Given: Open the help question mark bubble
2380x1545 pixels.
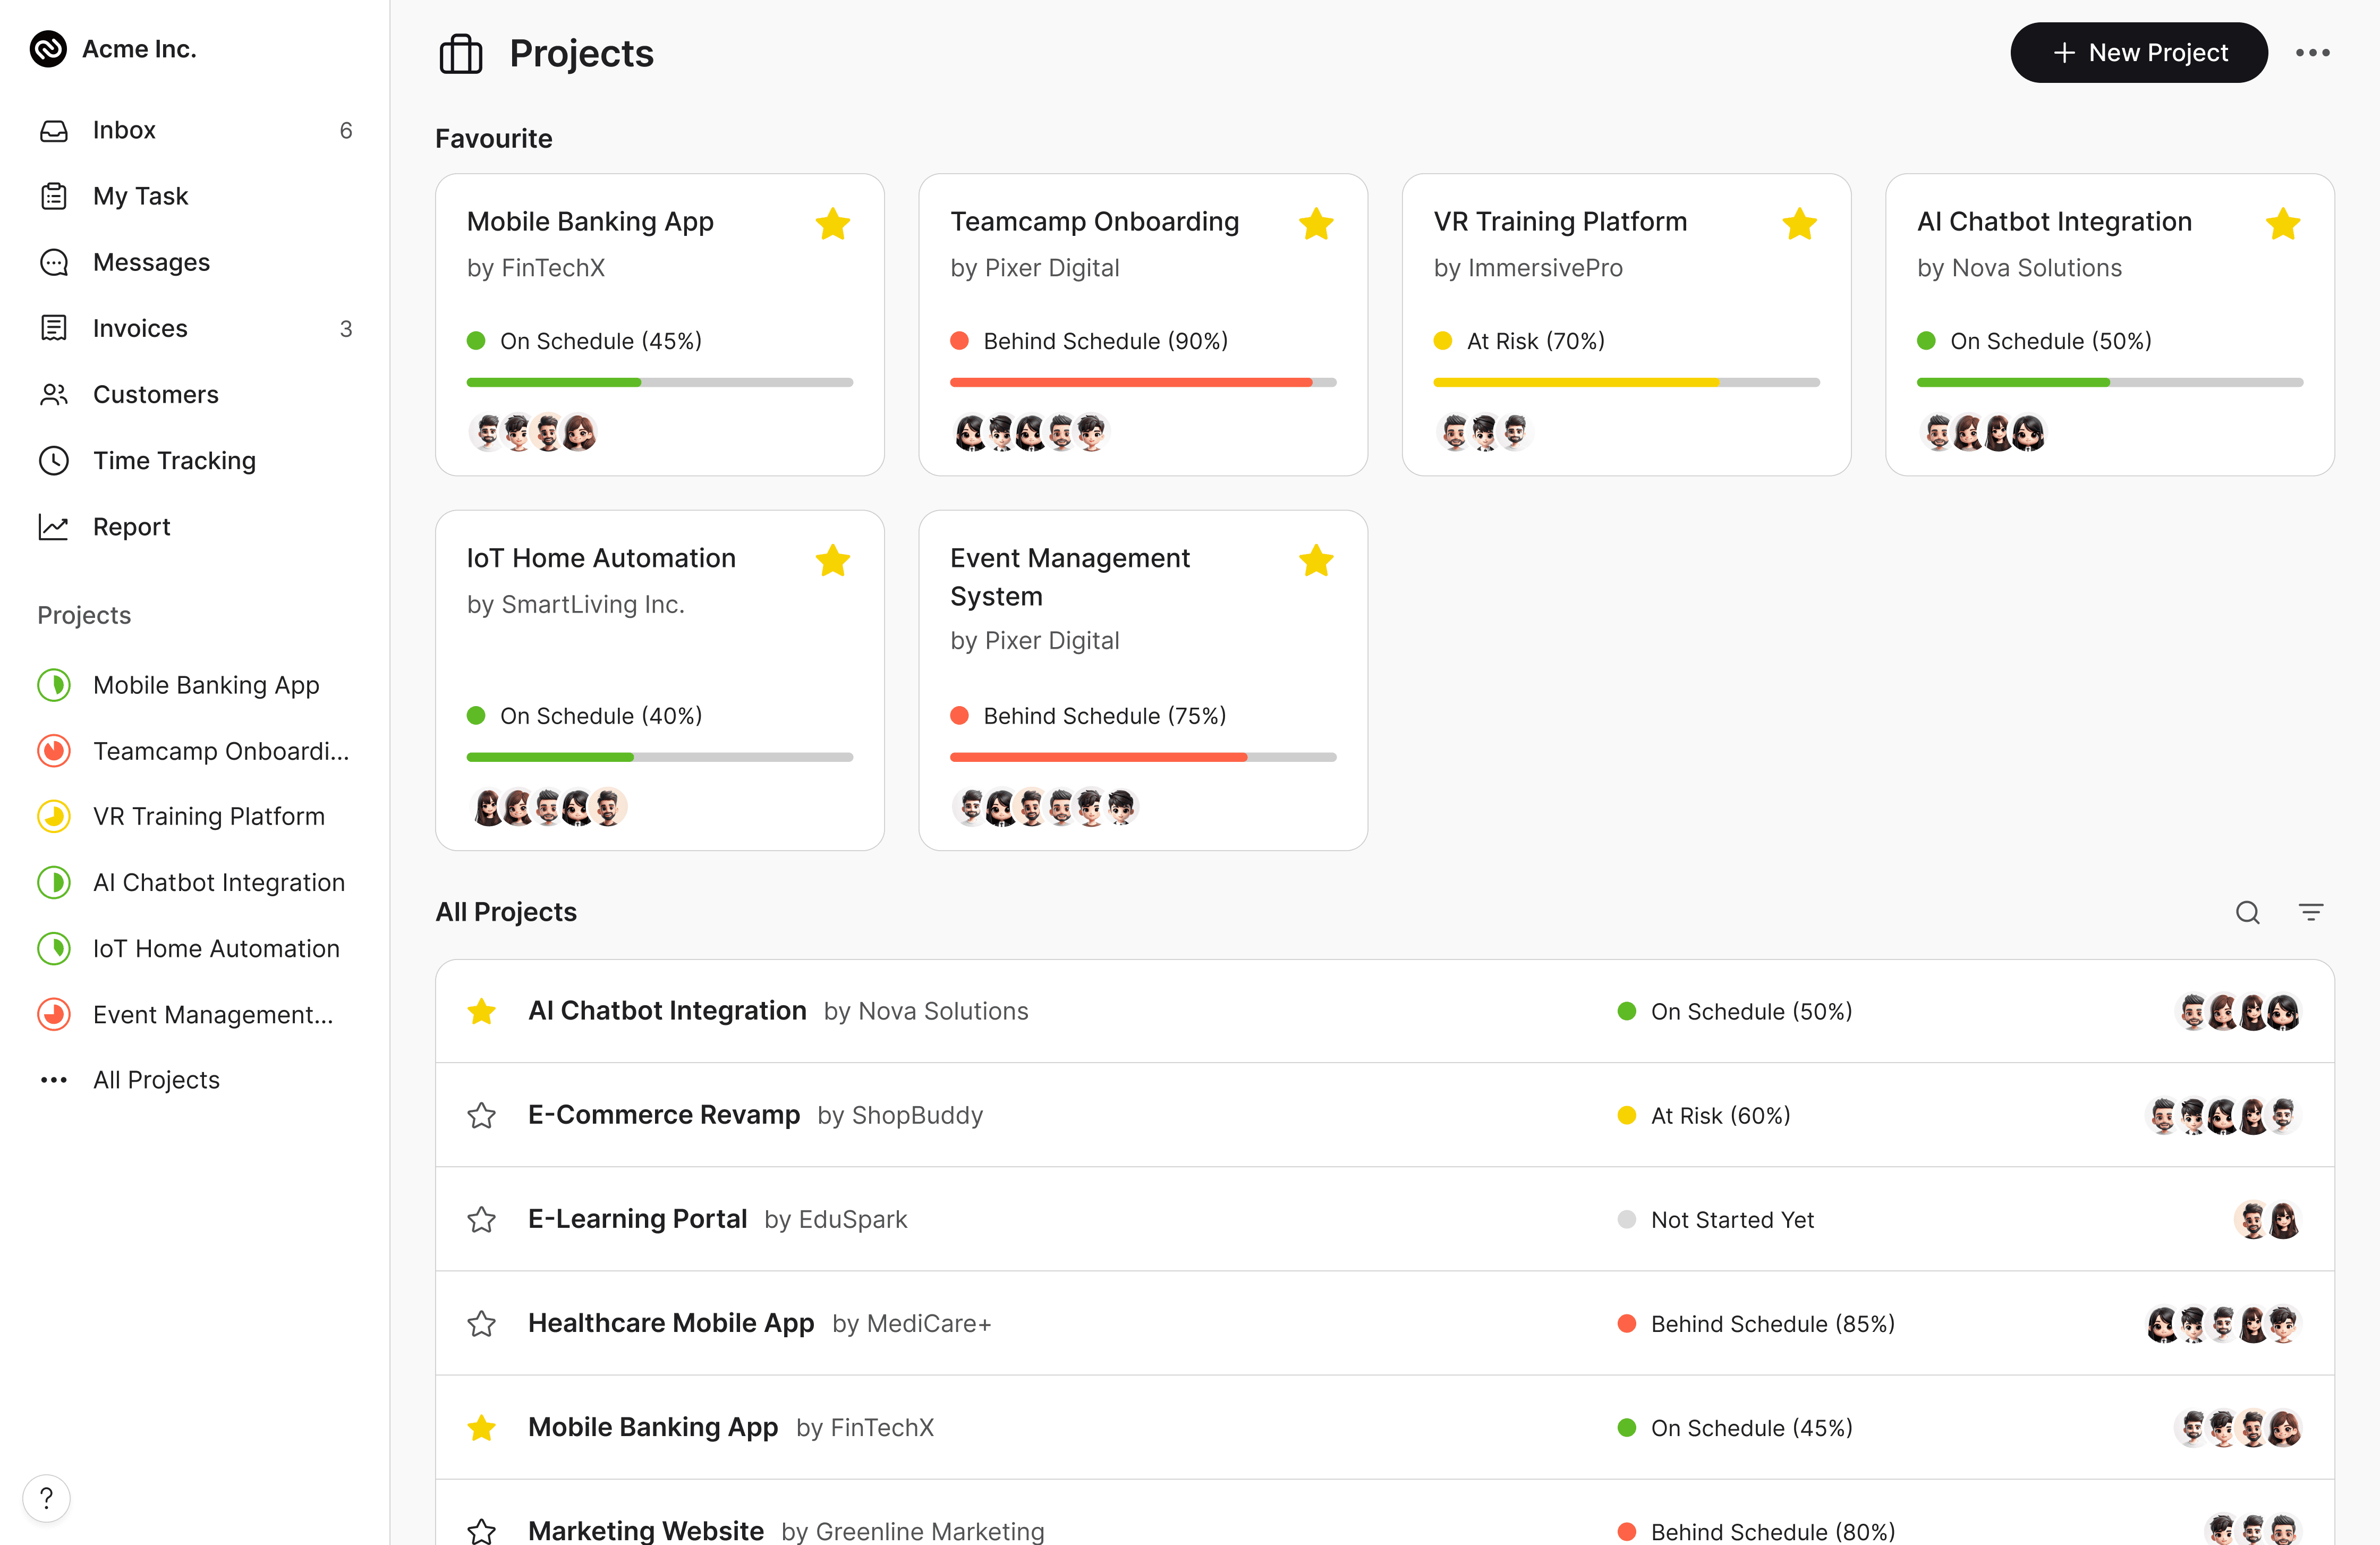Looking at the screenshot, I should (46, 1498).
